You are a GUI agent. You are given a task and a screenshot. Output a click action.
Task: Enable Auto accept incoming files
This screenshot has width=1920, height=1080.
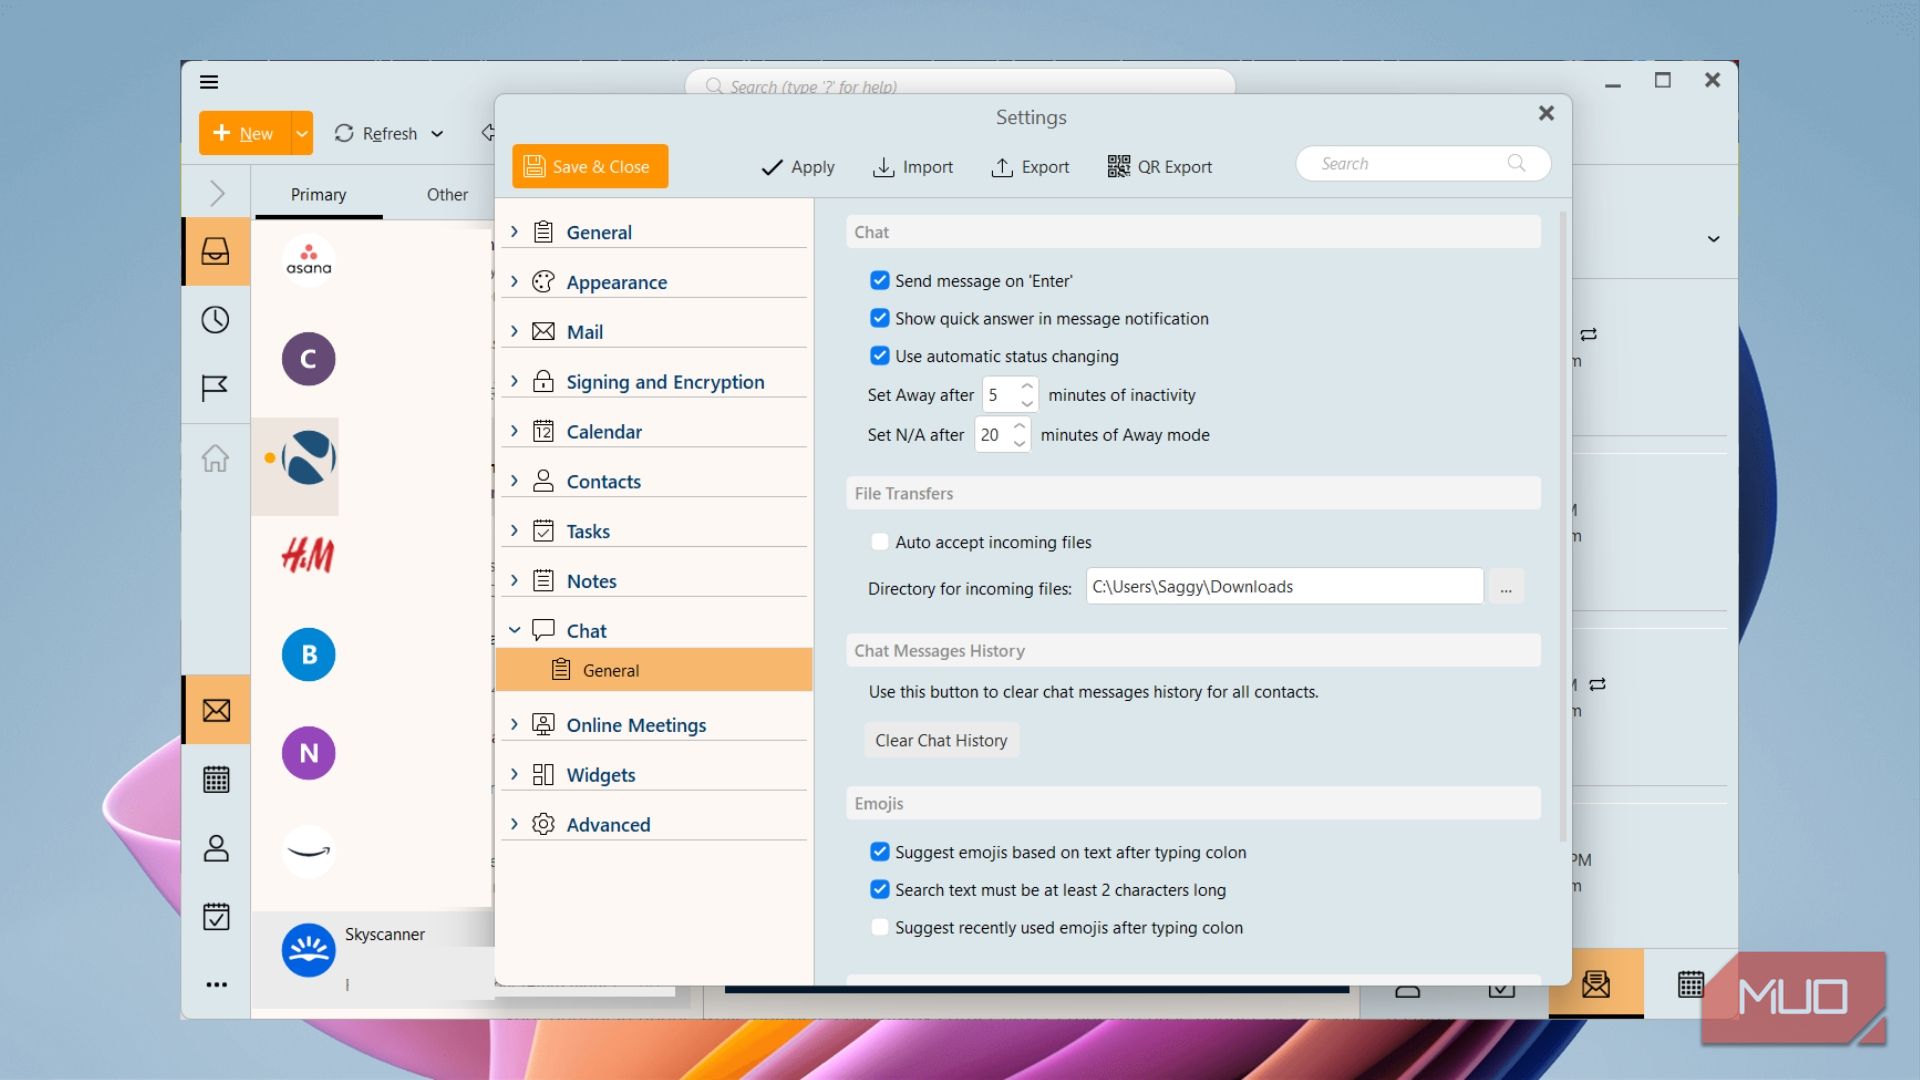point(880,542)
